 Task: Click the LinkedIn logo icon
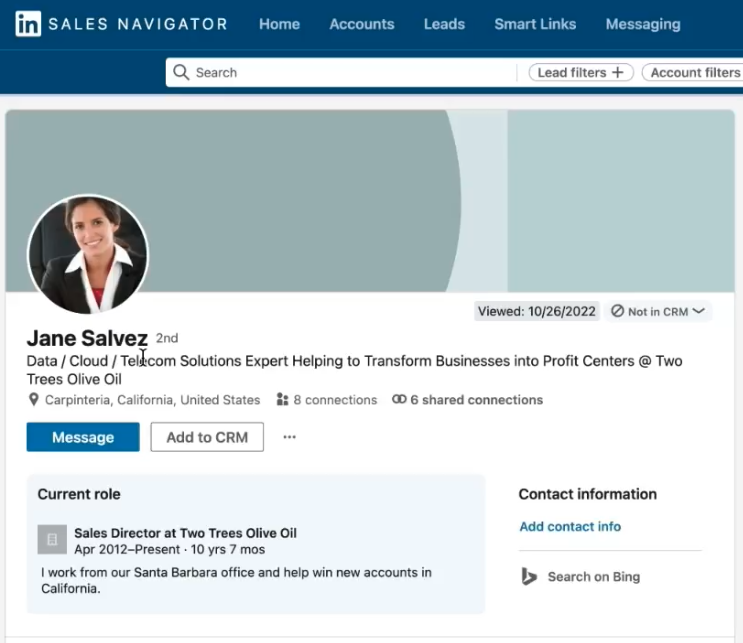pos(28,24)
